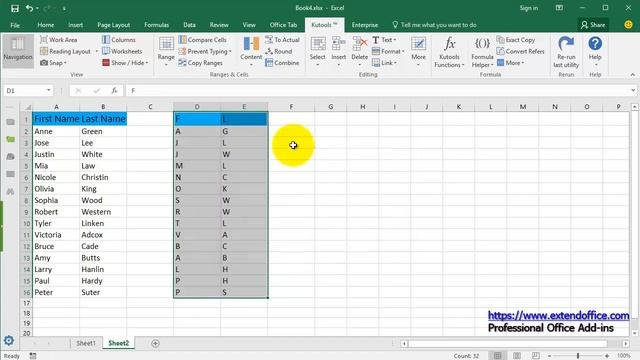Click into the formula bar
Screen dimensions: 640x360
(378, 91)
